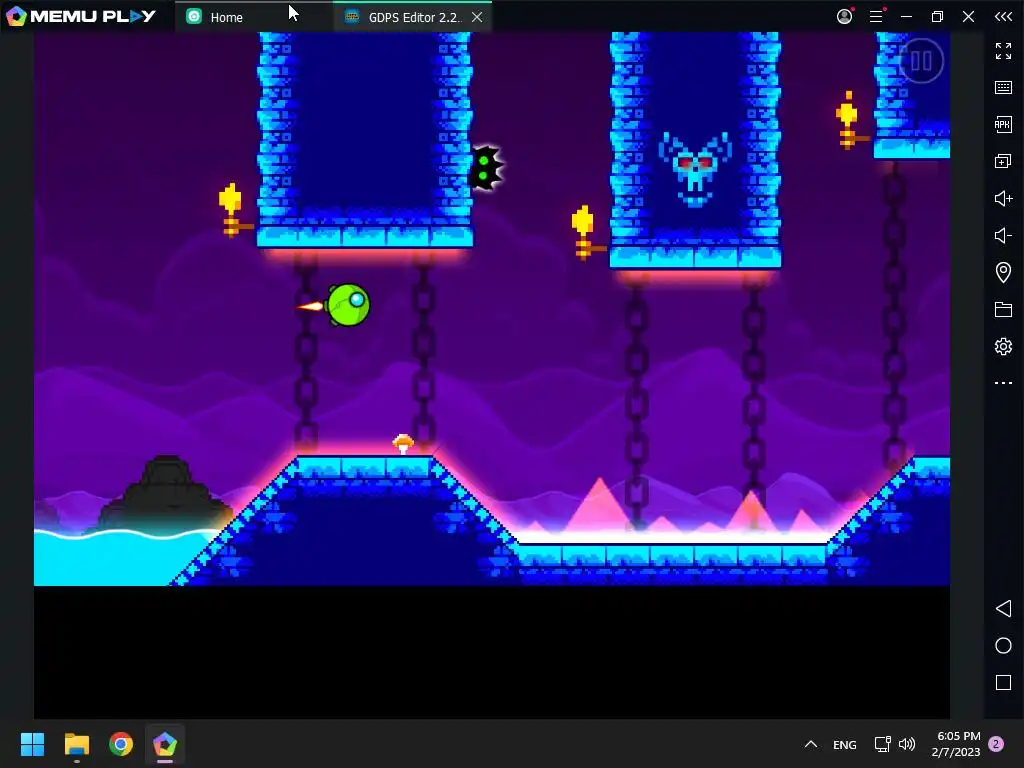
Task: Tap the green ball player character
Action: tap(347, 305)
